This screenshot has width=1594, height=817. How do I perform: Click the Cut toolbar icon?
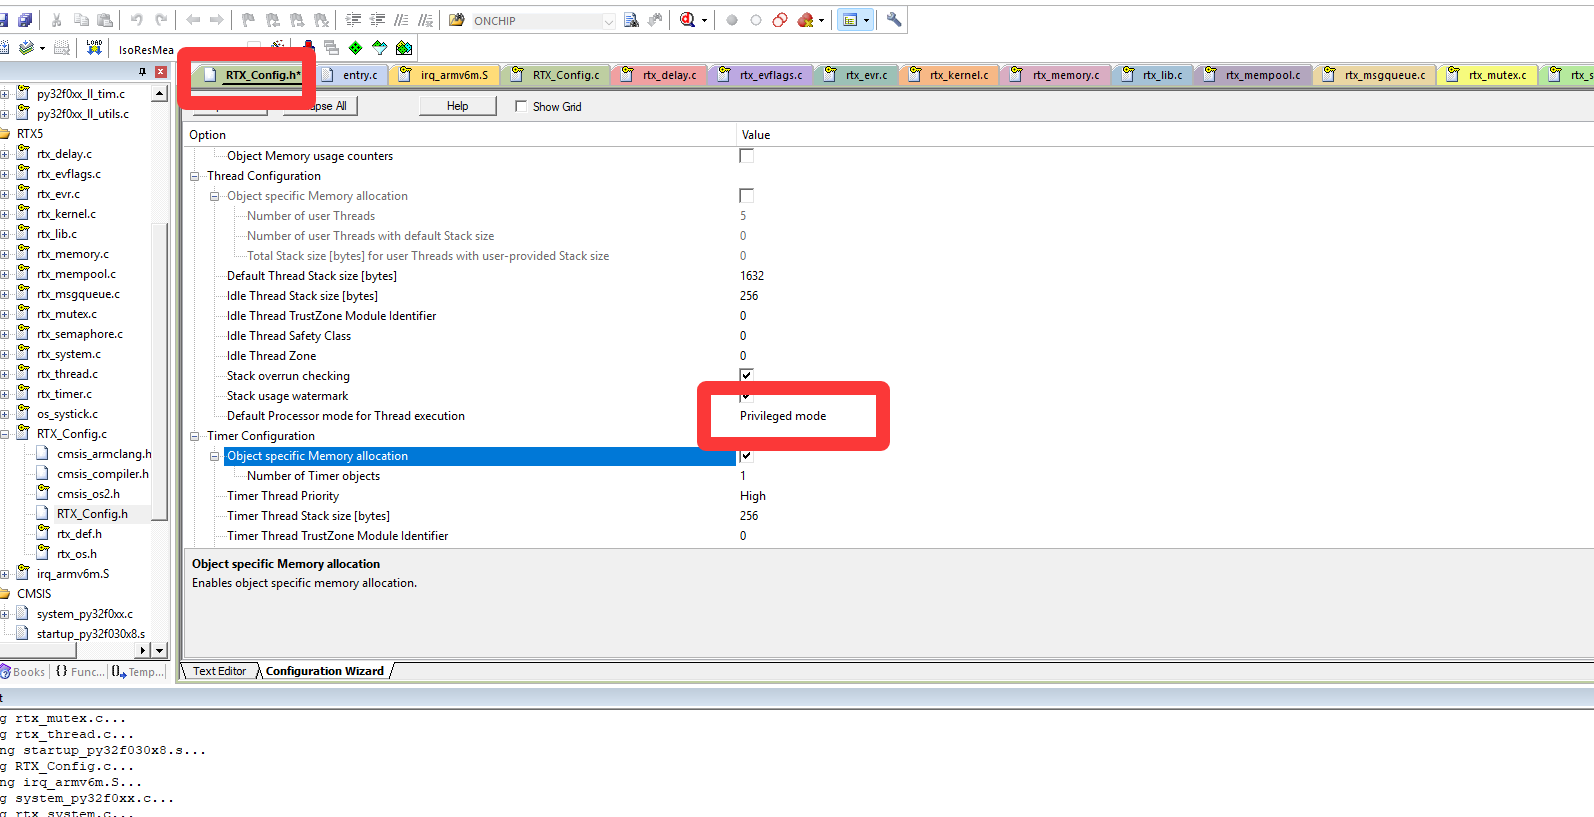(x=57, y=20)
